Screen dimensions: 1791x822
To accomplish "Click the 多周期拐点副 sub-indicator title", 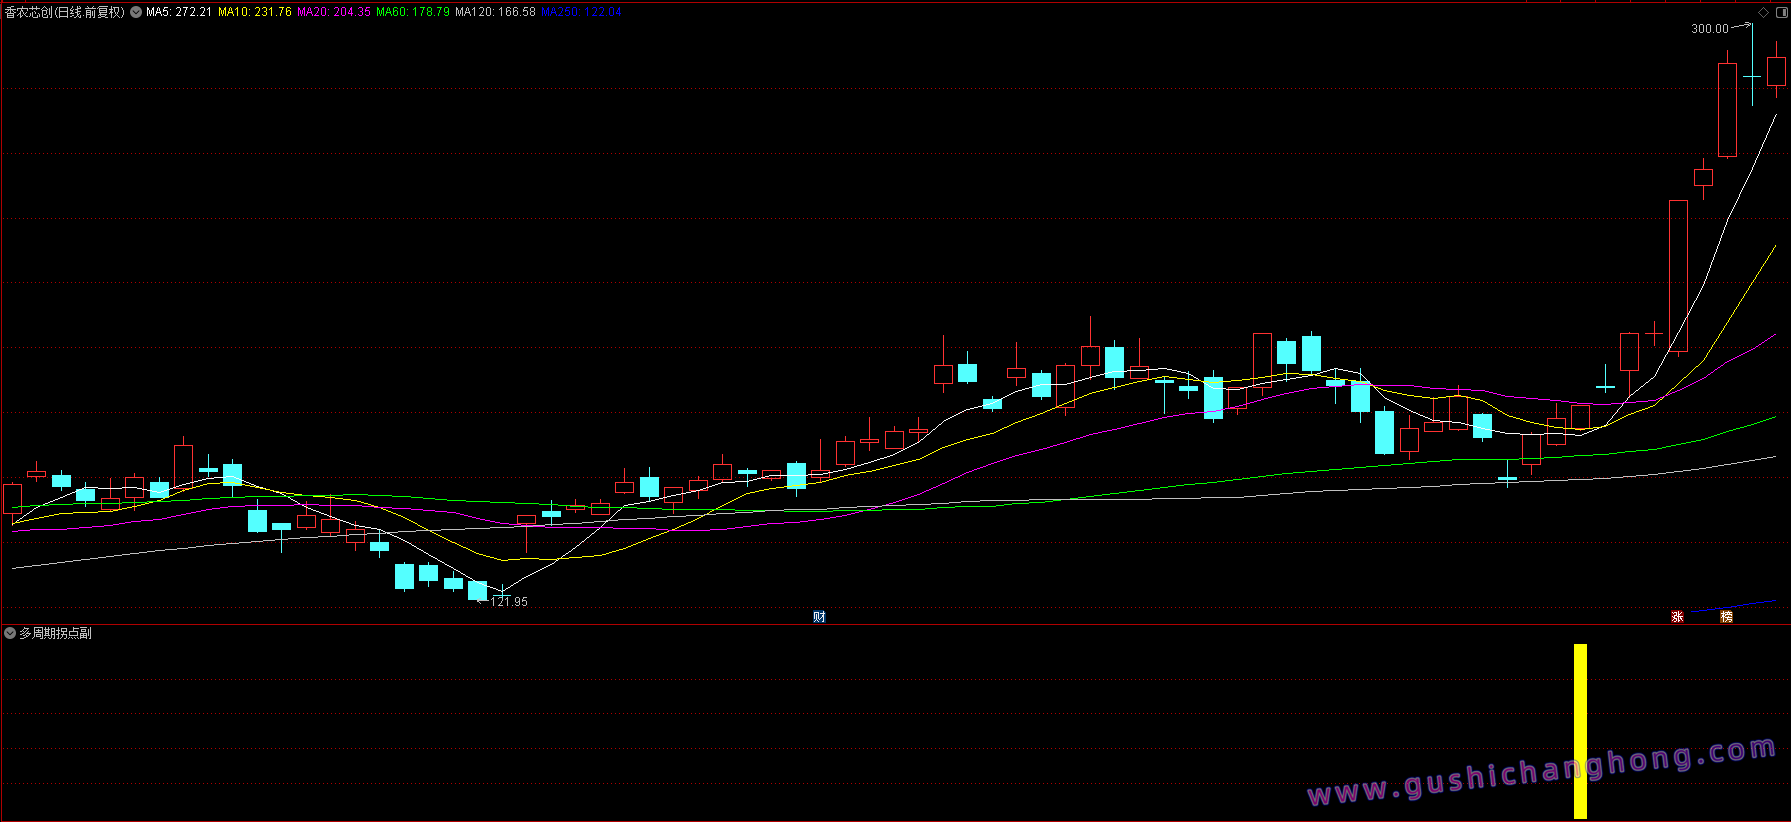I will coord(56,633).
